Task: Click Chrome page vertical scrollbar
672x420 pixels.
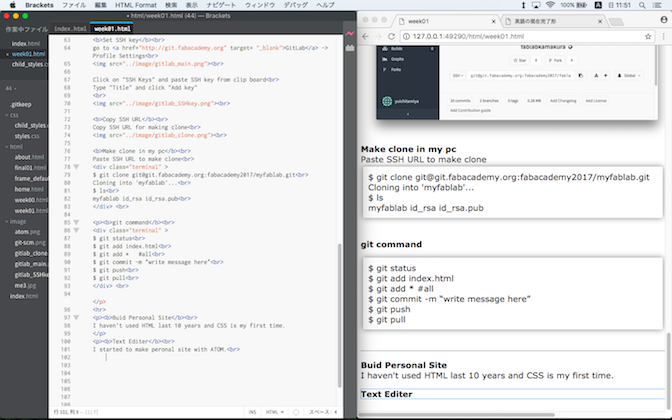Action: coord(669,370)
